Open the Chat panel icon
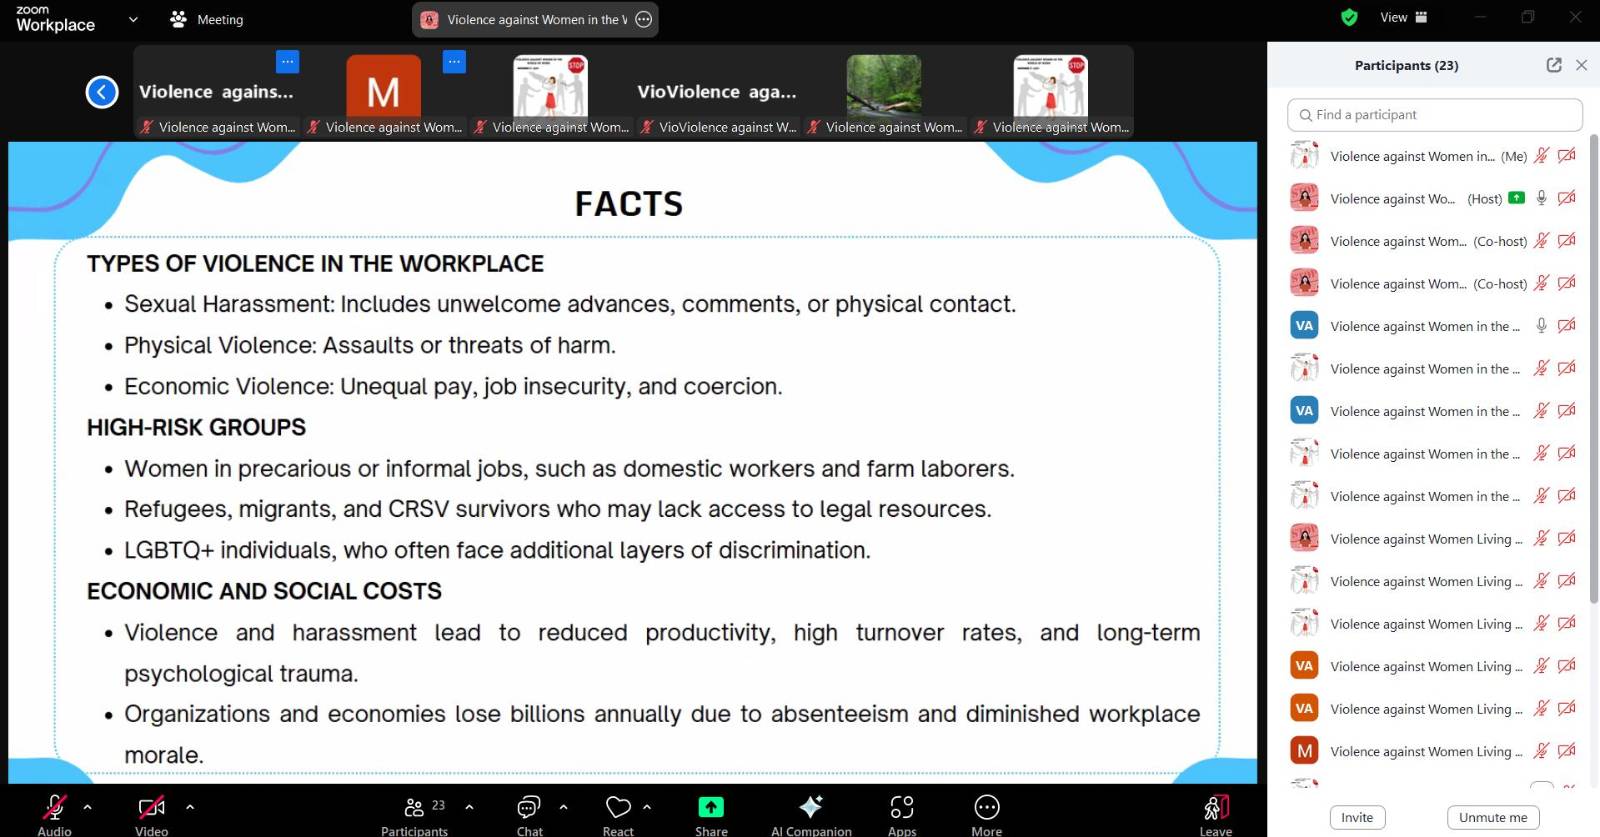The image size is (1600, 837). coord(528,807)
